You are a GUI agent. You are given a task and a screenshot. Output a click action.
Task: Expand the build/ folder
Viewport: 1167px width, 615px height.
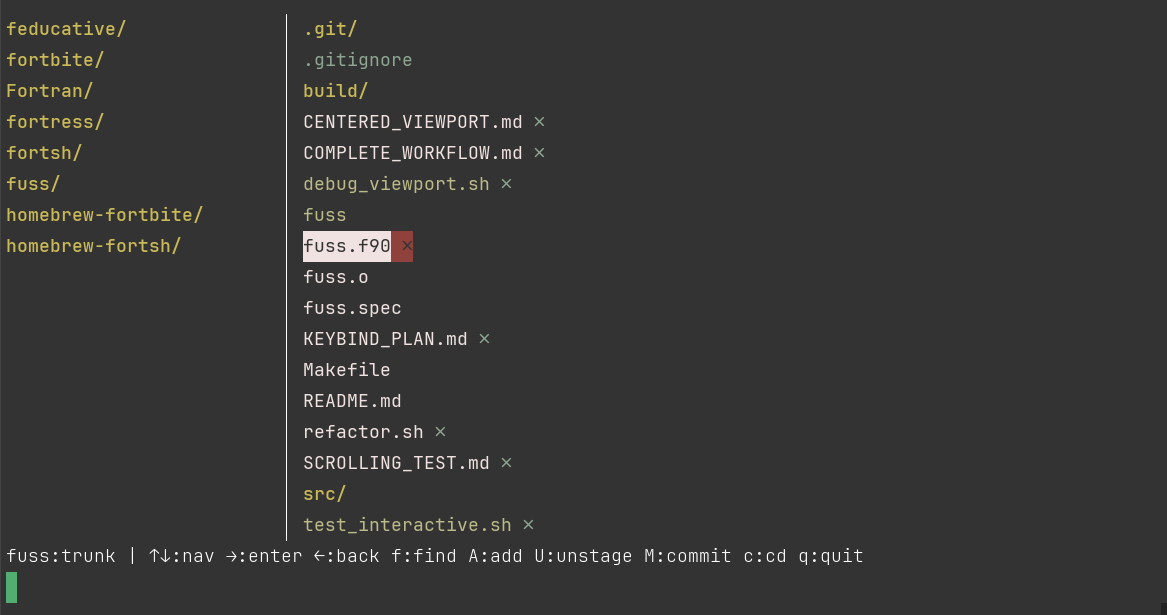point(335,91)
